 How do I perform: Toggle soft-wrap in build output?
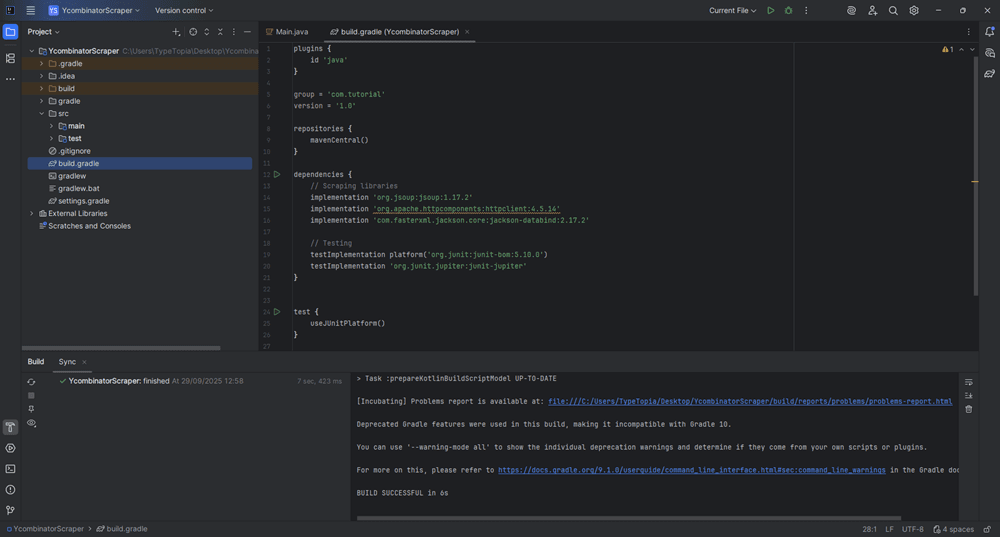click(968, 382)
